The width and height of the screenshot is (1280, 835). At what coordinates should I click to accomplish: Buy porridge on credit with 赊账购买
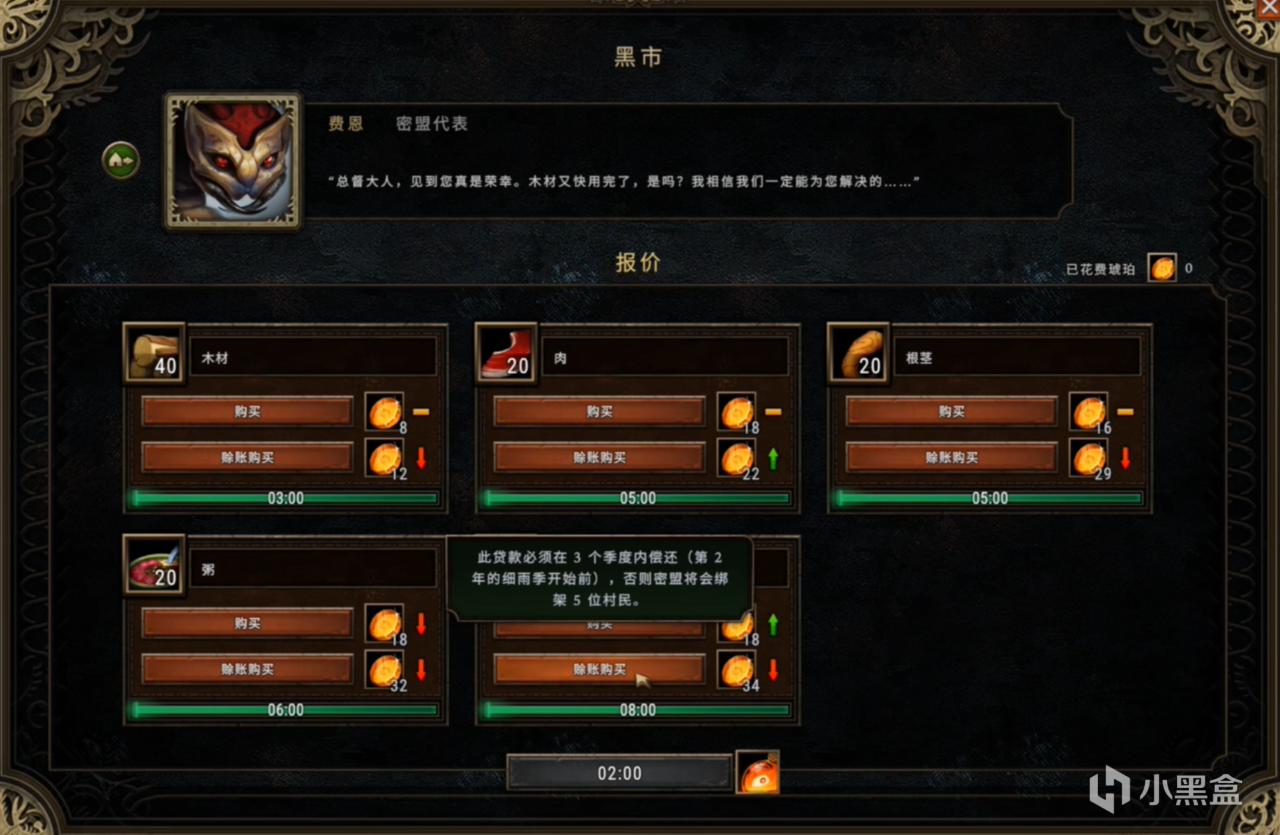(x=247, y=669)
